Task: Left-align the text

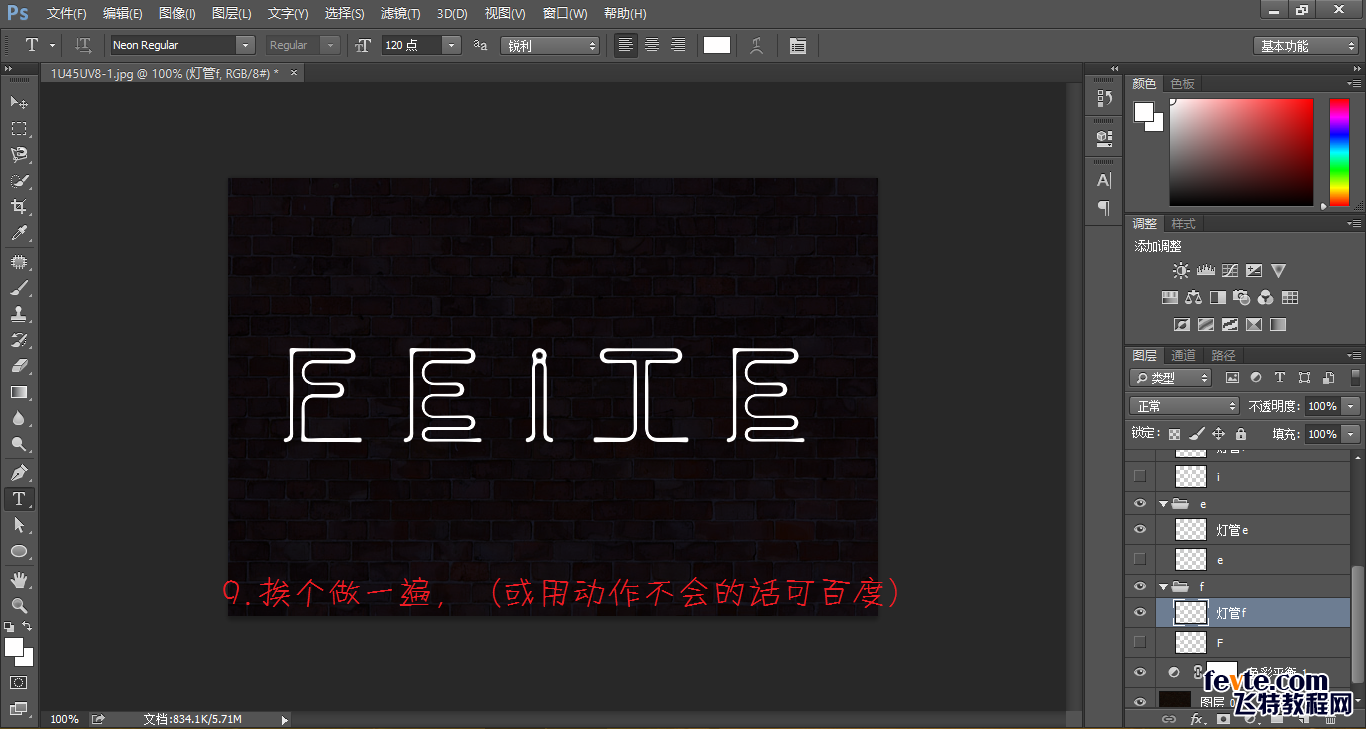Action: click(626, 45)
